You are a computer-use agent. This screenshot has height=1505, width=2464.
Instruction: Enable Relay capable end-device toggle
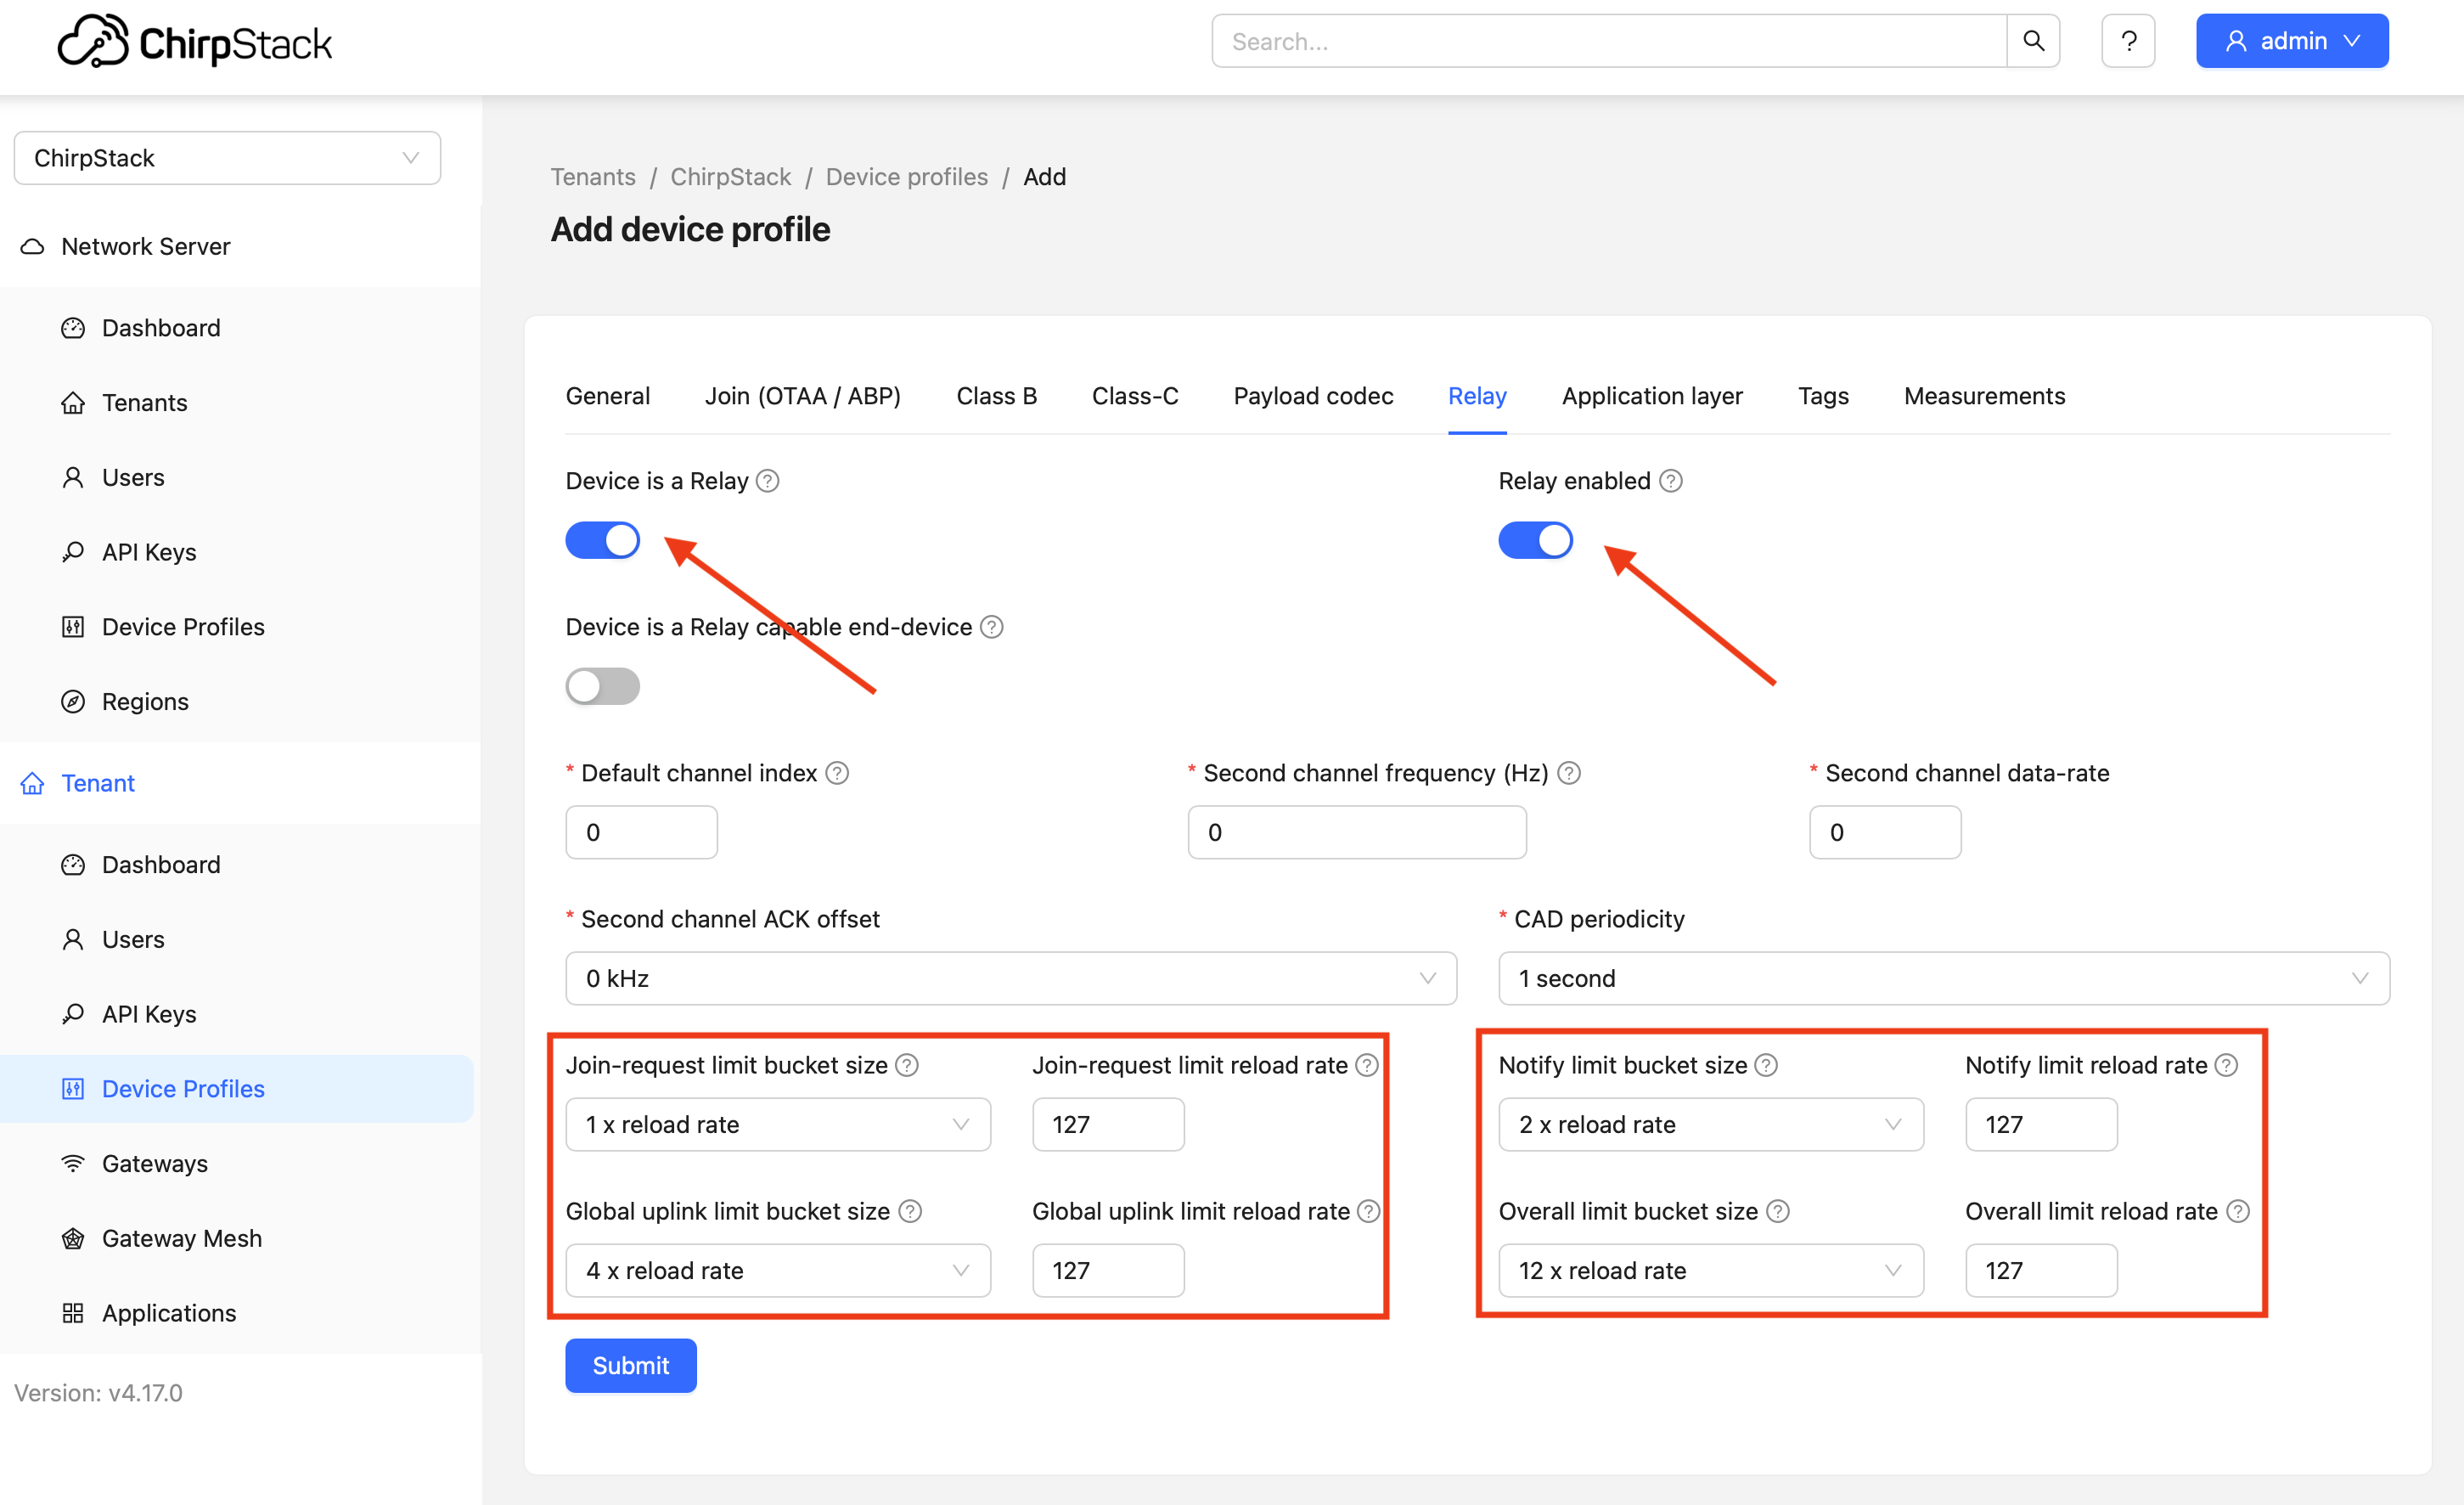click(603, 686)
